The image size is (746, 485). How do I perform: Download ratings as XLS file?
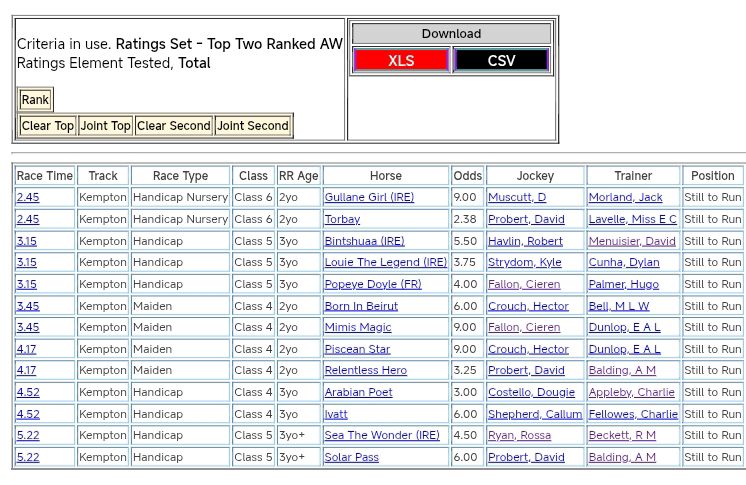[401, 60]
